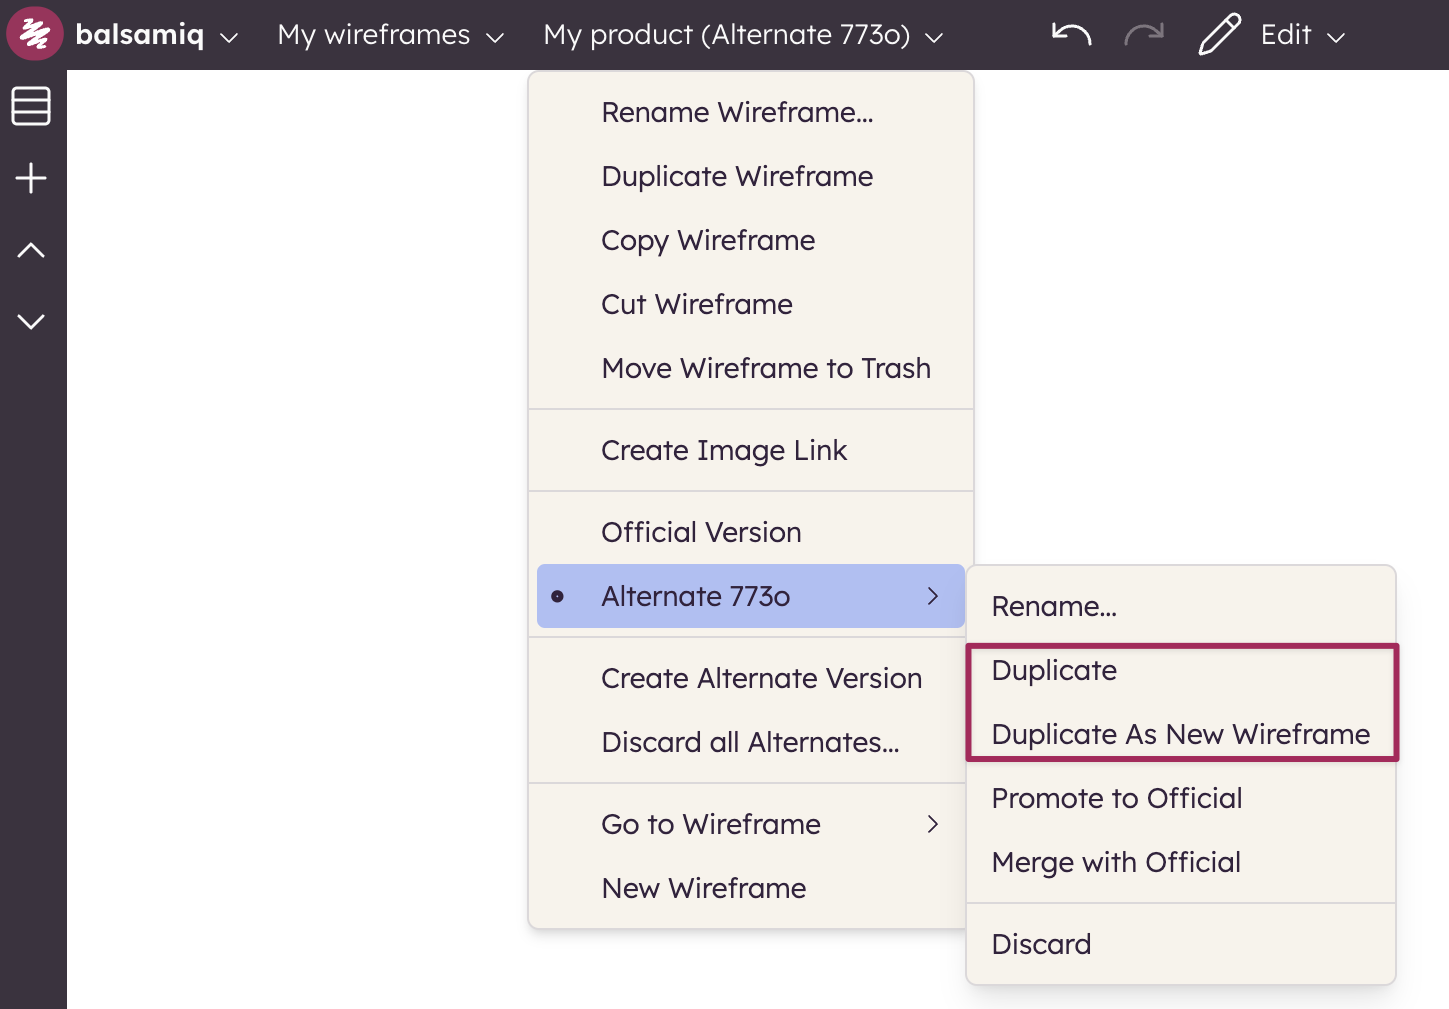Add a new wireframe with the plus icon
The width and height of the screenshot is (1449, 1009).
click(31, 178)
